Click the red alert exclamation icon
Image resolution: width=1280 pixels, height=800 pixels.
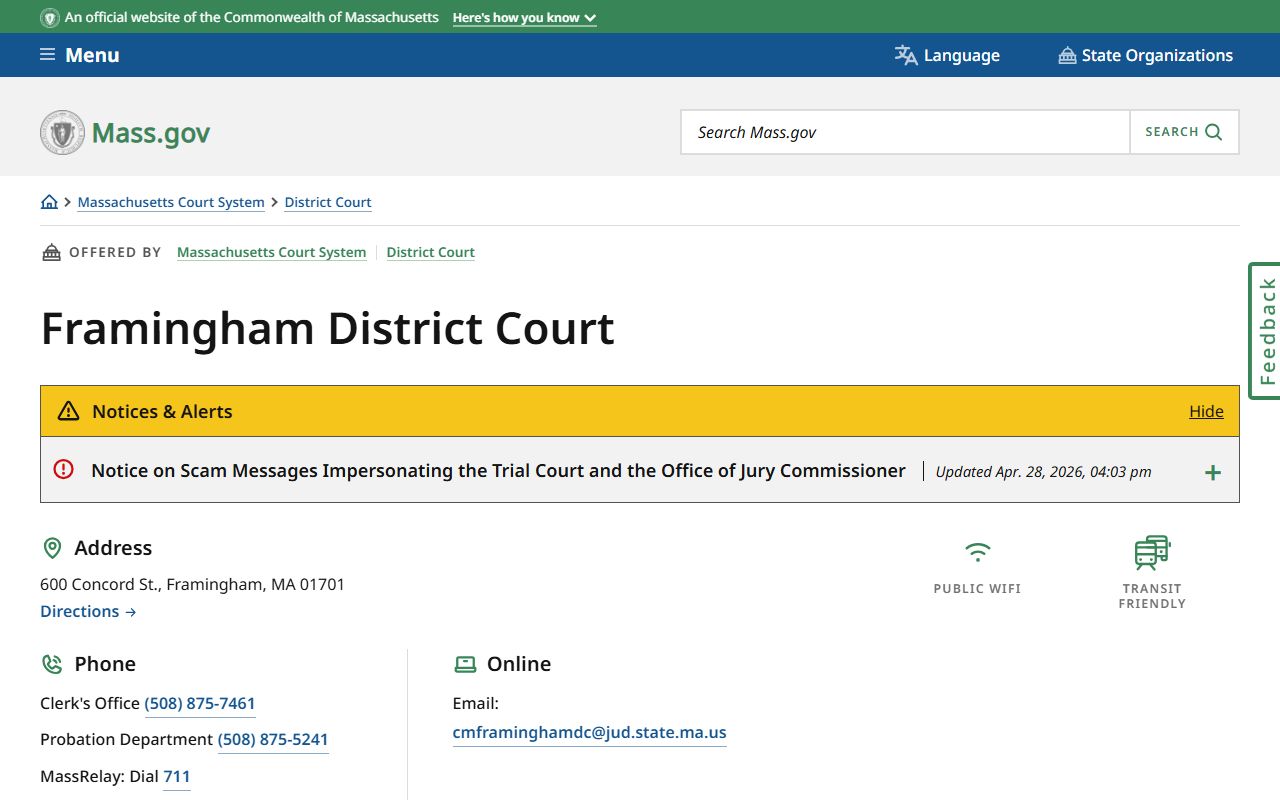point(64,469)
